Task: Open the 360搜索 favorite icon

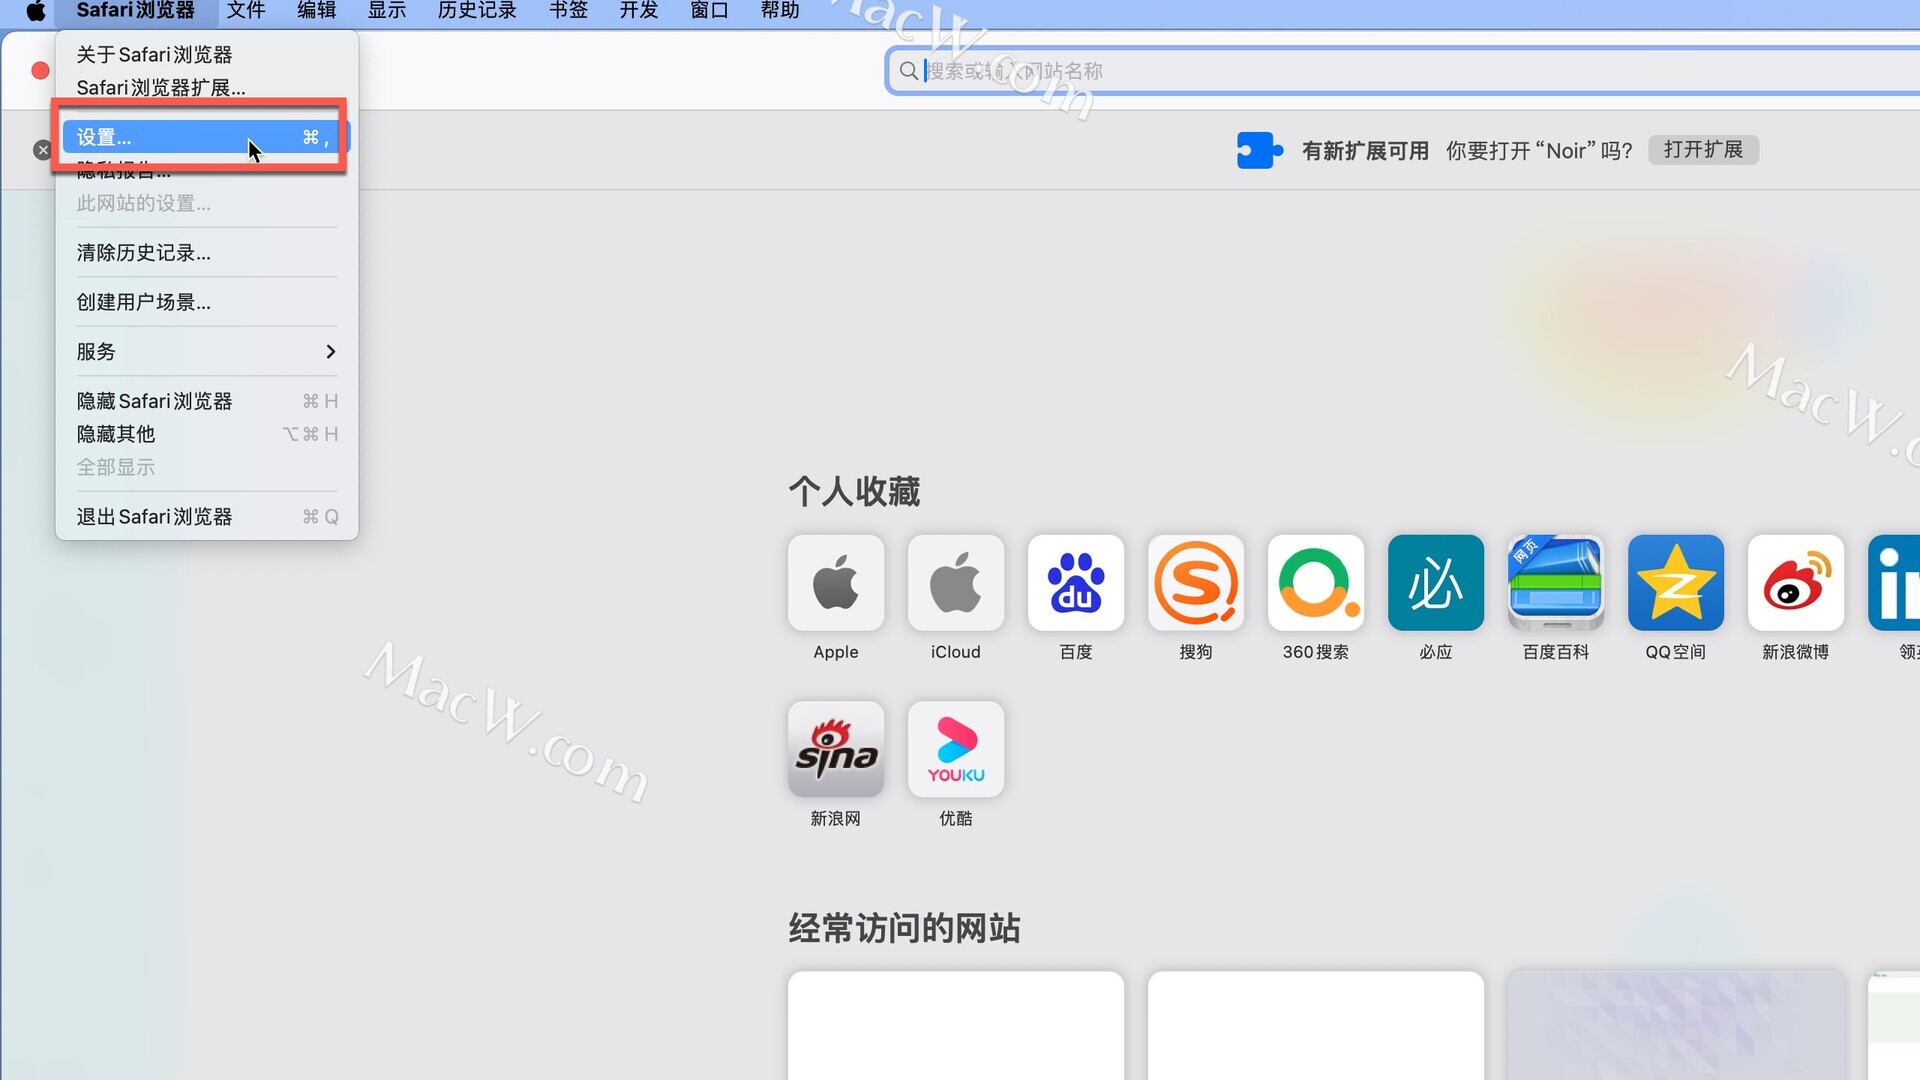Action: [x=1316, y=583]
